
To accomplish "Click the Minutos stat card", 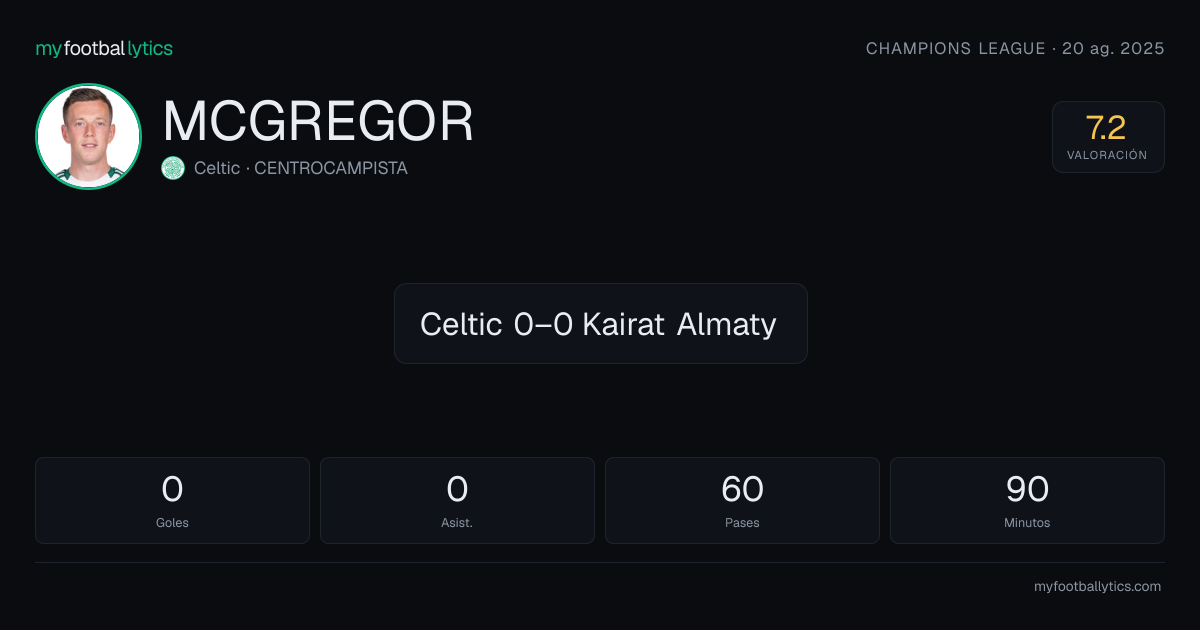I will [x=1027, y=500].
